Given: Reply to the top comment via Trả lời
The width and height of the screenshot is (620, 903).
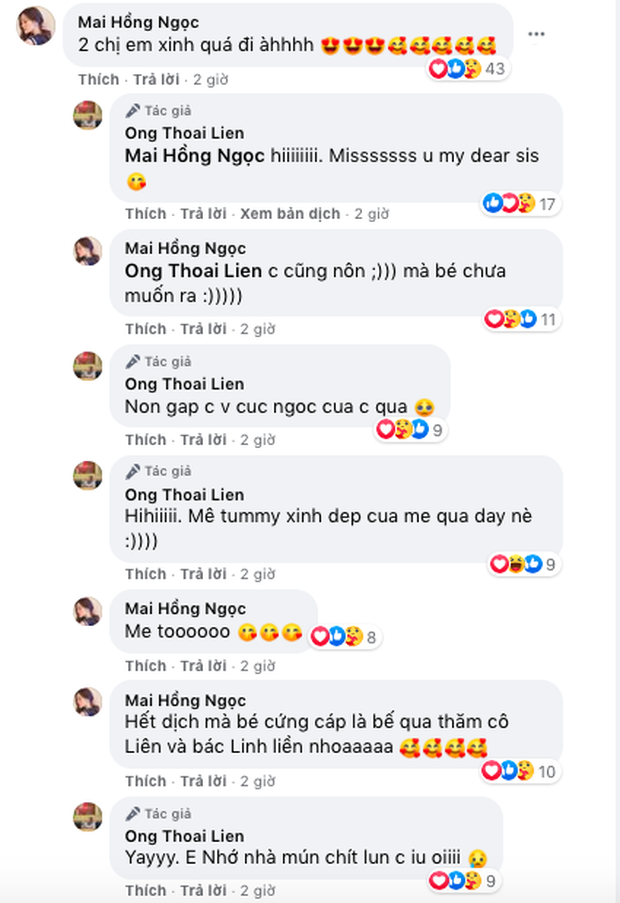Looking at the screenshot, I should coord(156,79).
